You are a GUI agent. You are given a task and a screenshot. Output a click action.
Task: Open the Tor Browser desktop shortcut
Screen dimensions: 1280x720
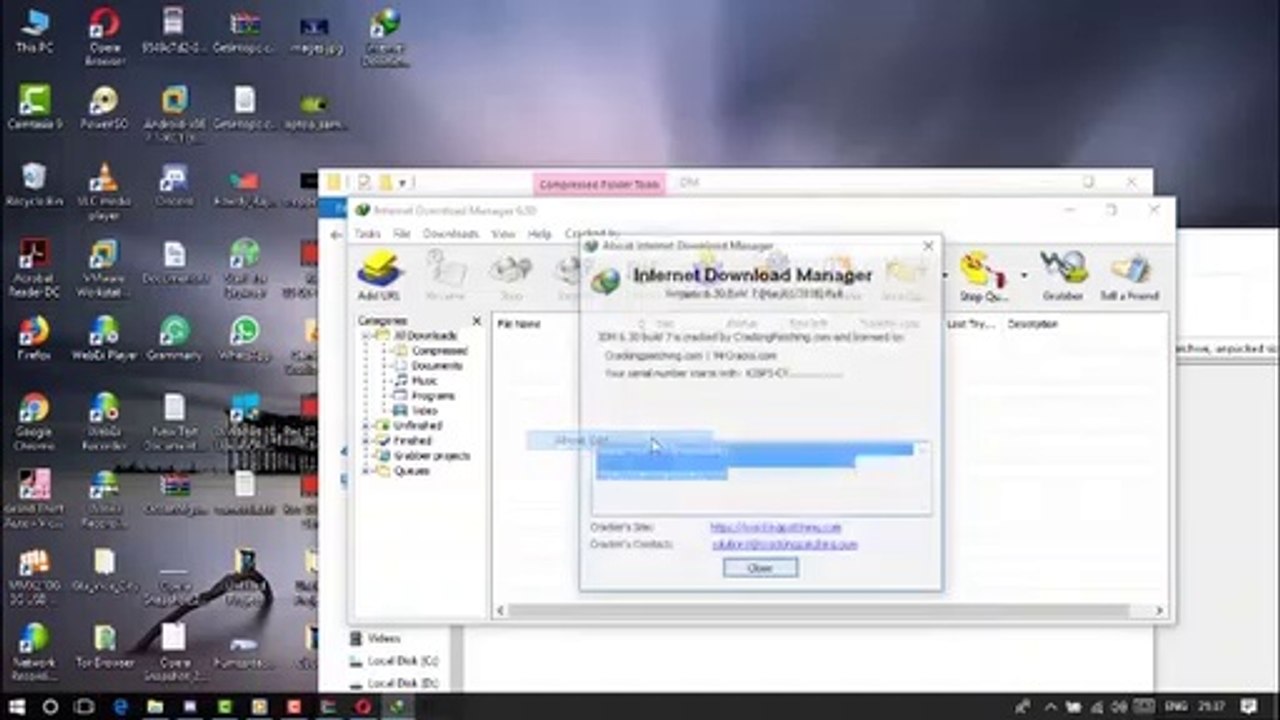coord(104,646)
